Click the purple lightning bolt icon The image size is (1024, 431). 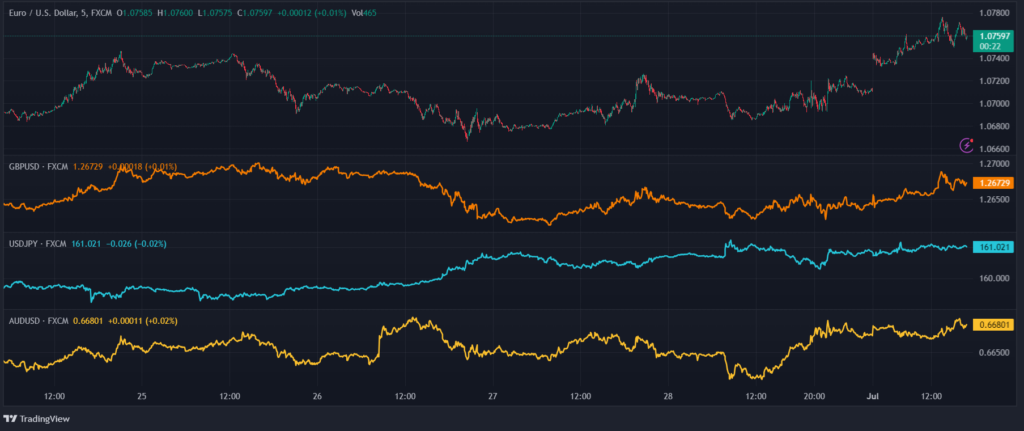966,145
